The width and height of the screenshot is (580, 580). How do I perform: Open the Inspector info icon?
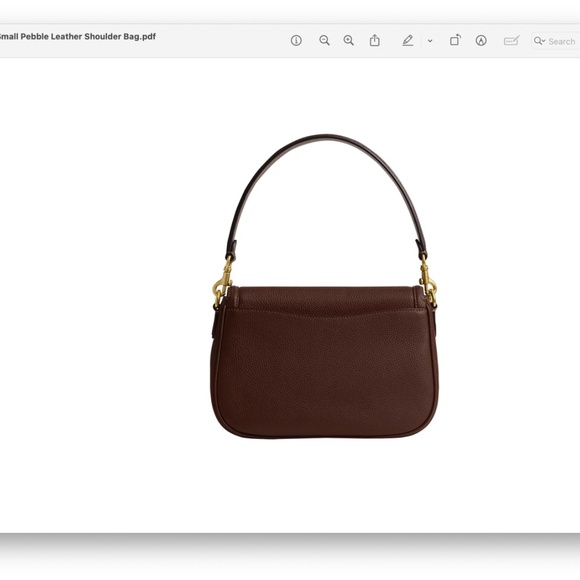(296, 41)
